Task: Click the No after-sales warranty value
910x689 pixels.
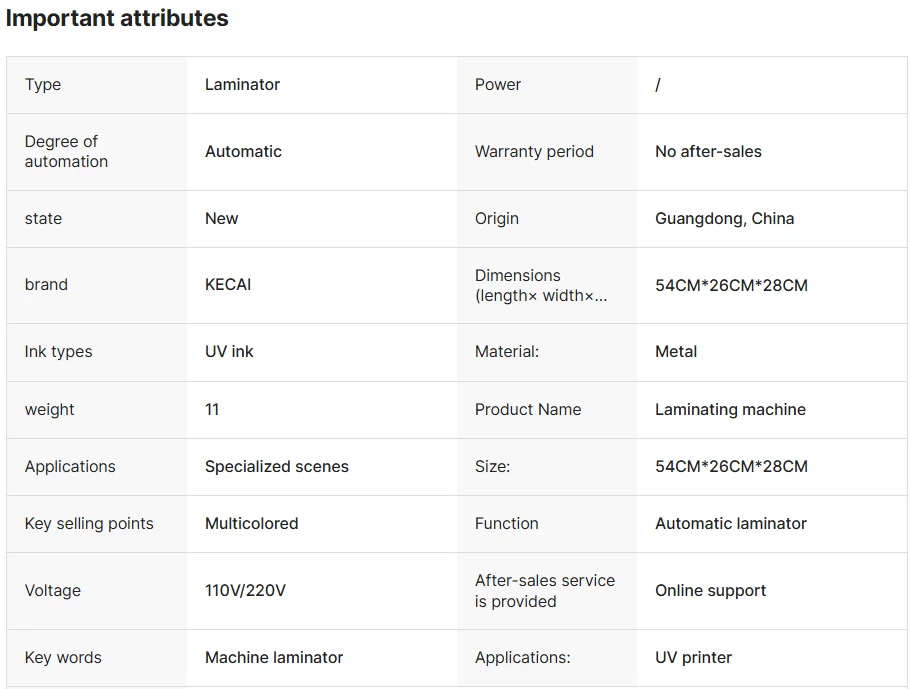Action: [708, 152]
